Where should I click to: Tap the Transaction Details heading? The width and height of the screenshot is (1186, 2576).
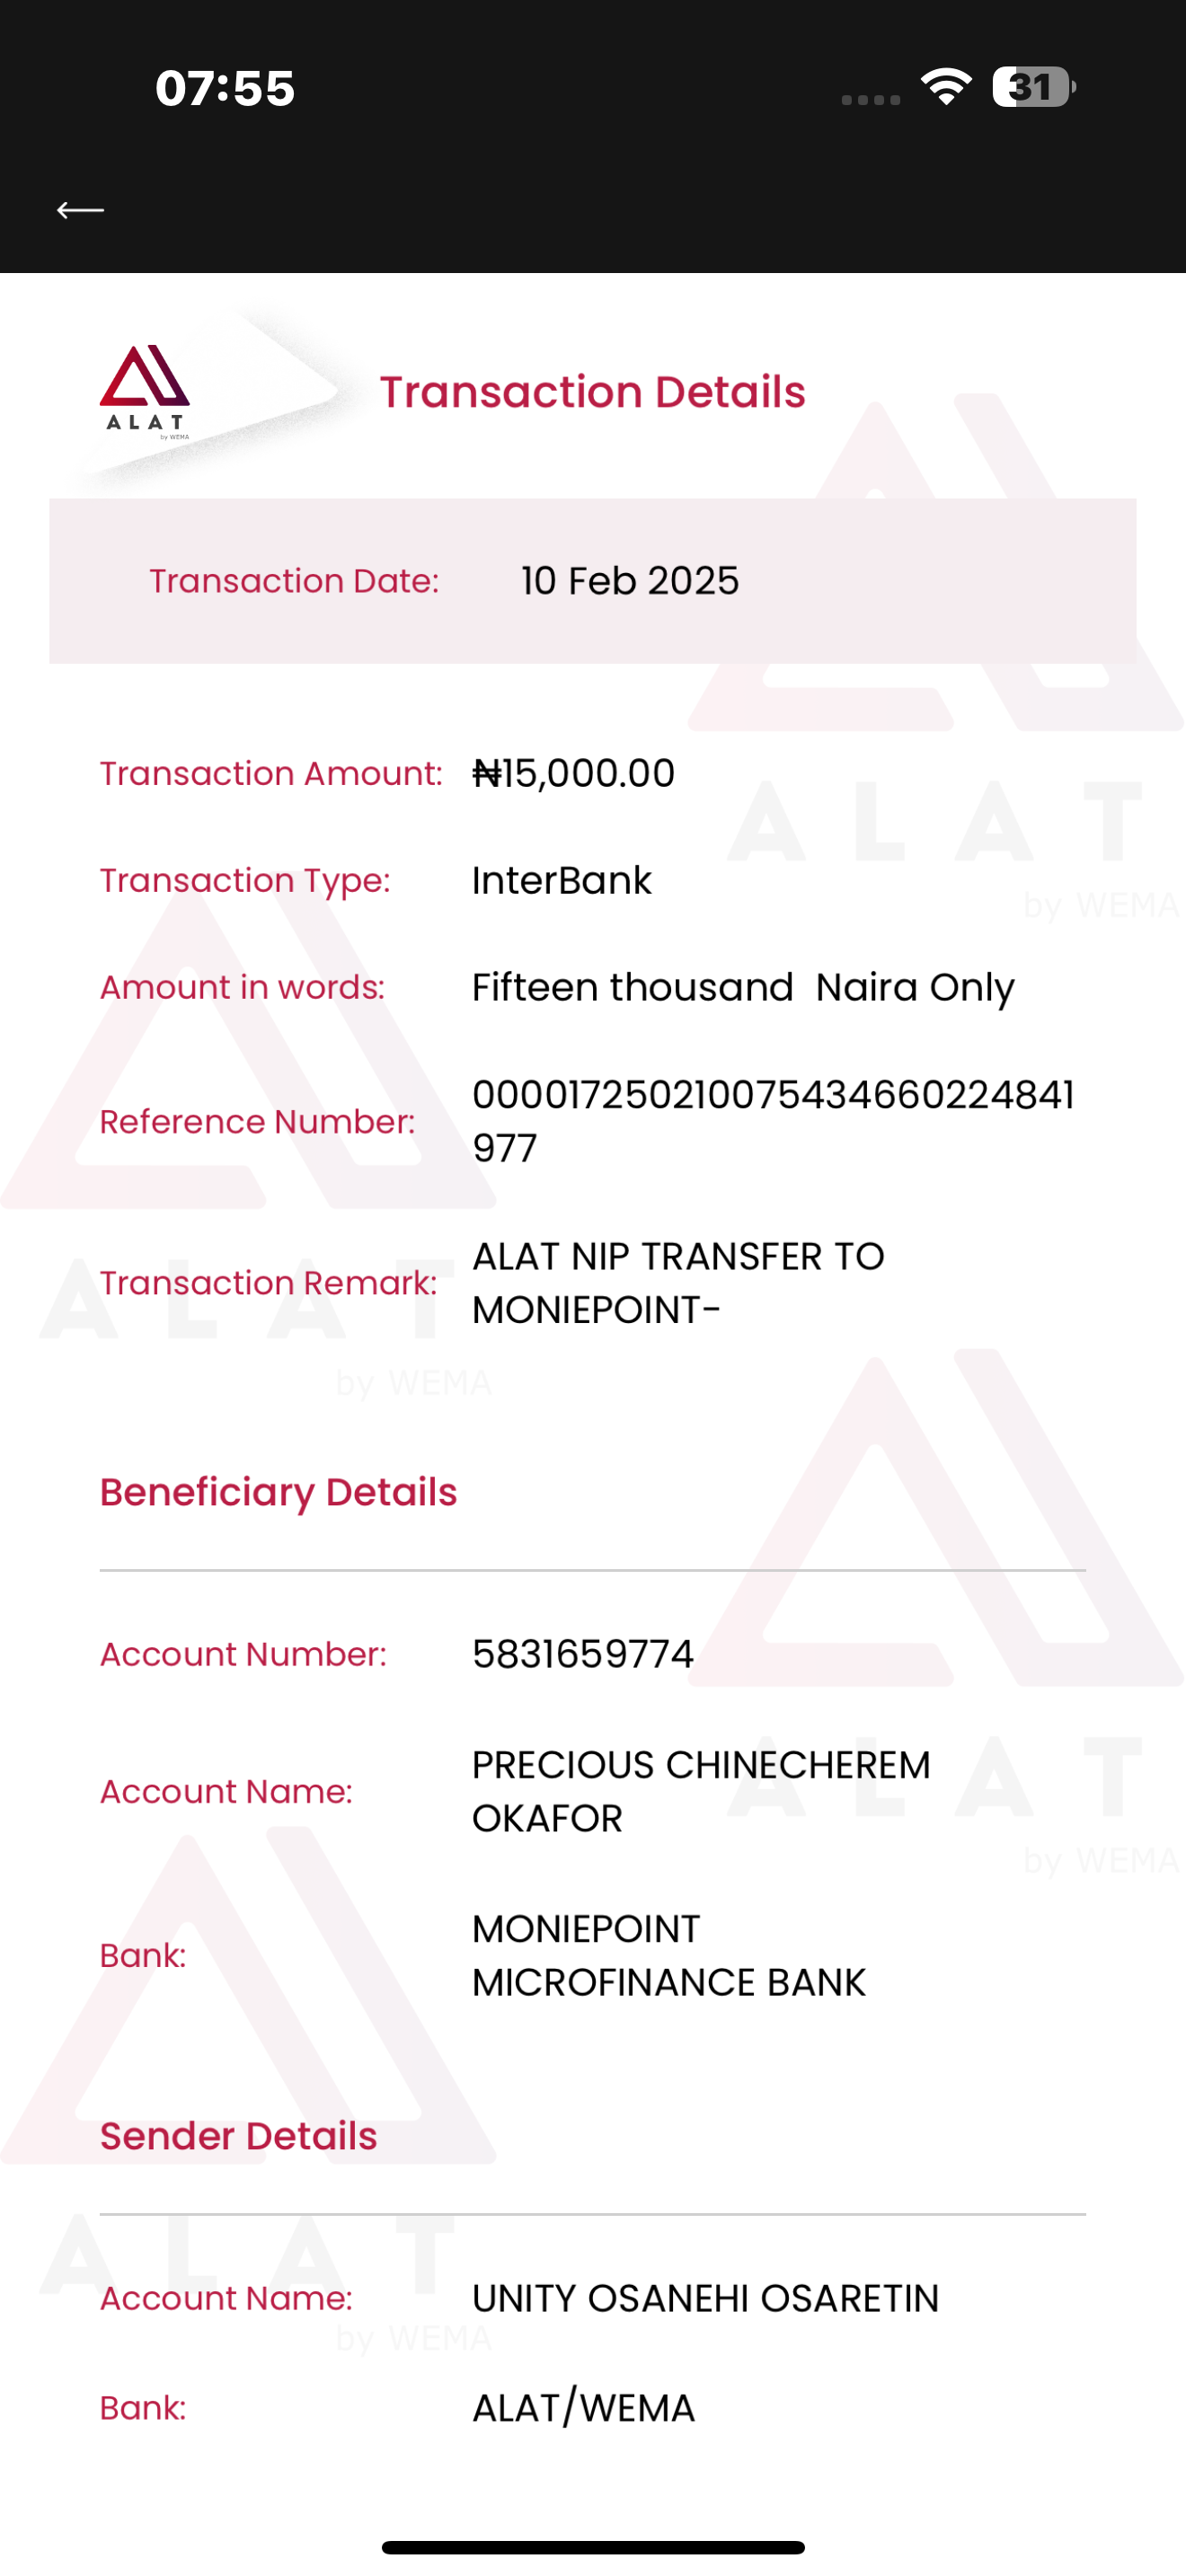[592, 392]
